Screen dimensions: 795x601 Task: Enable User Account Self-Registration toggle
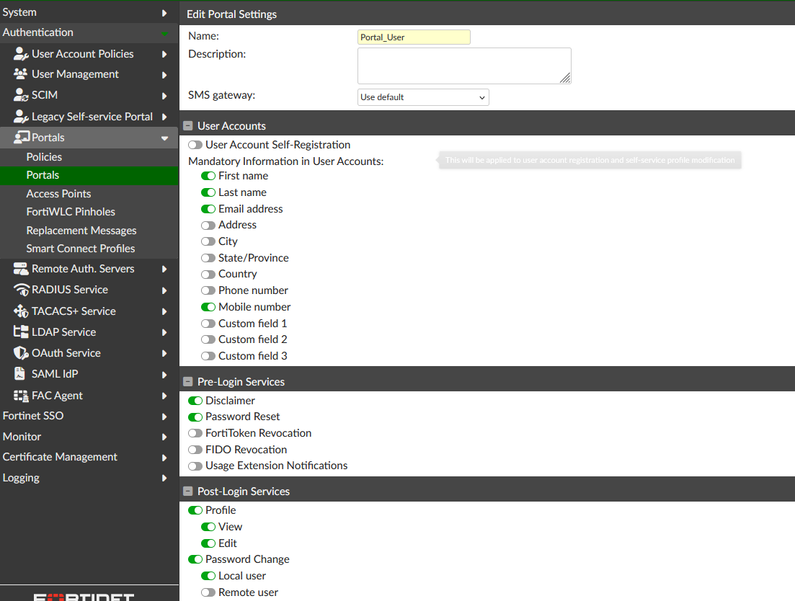(195, 145)
